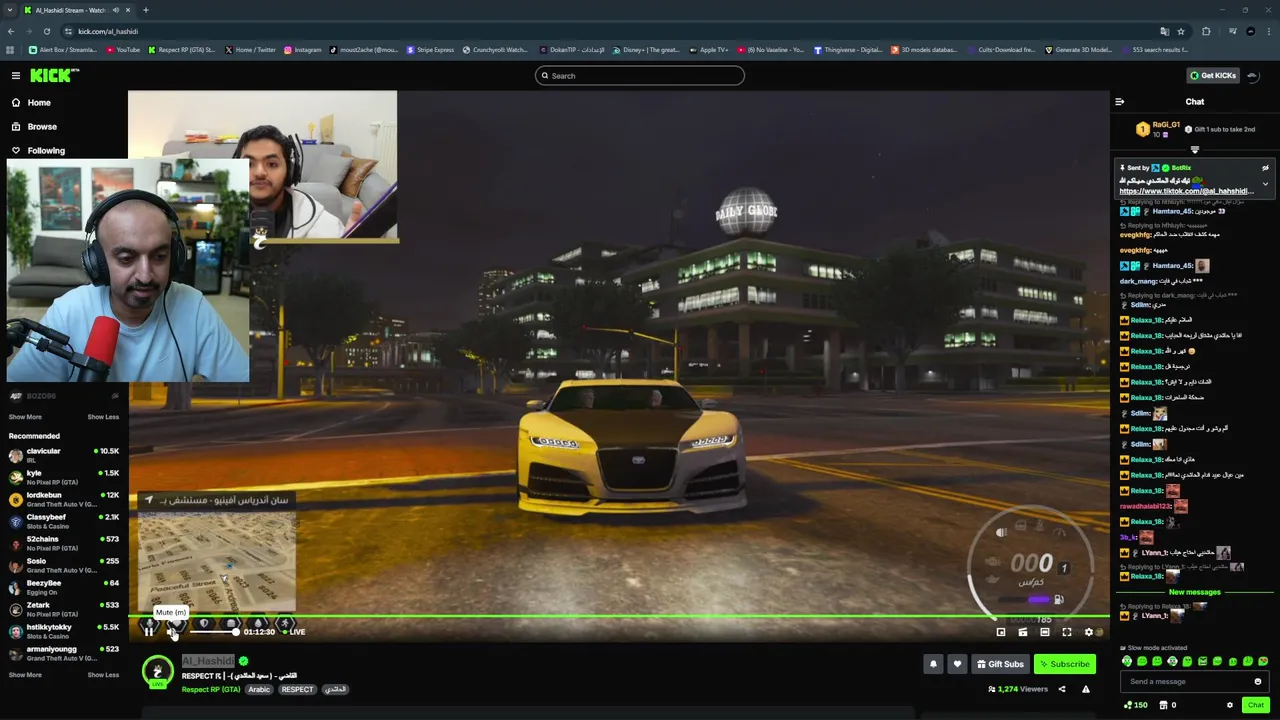Bookmark this page with the star icon

[x=1181, y=31]
